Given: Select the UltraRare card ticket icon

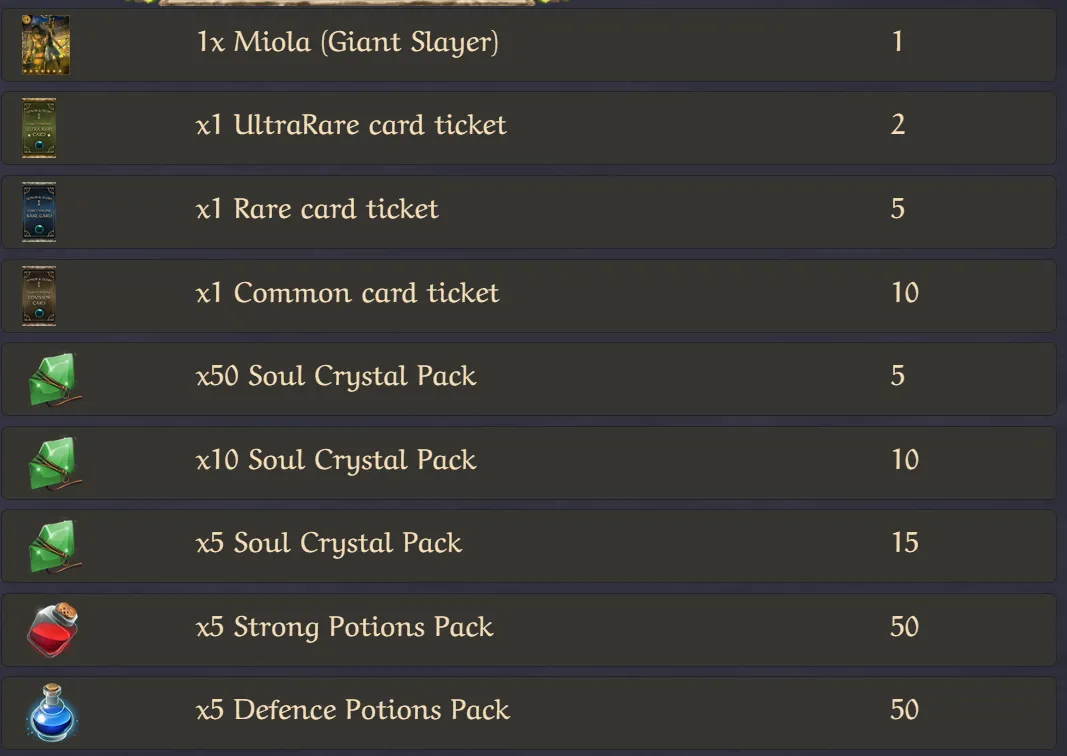Looking at the screenshot, I should tap(39, 128).
